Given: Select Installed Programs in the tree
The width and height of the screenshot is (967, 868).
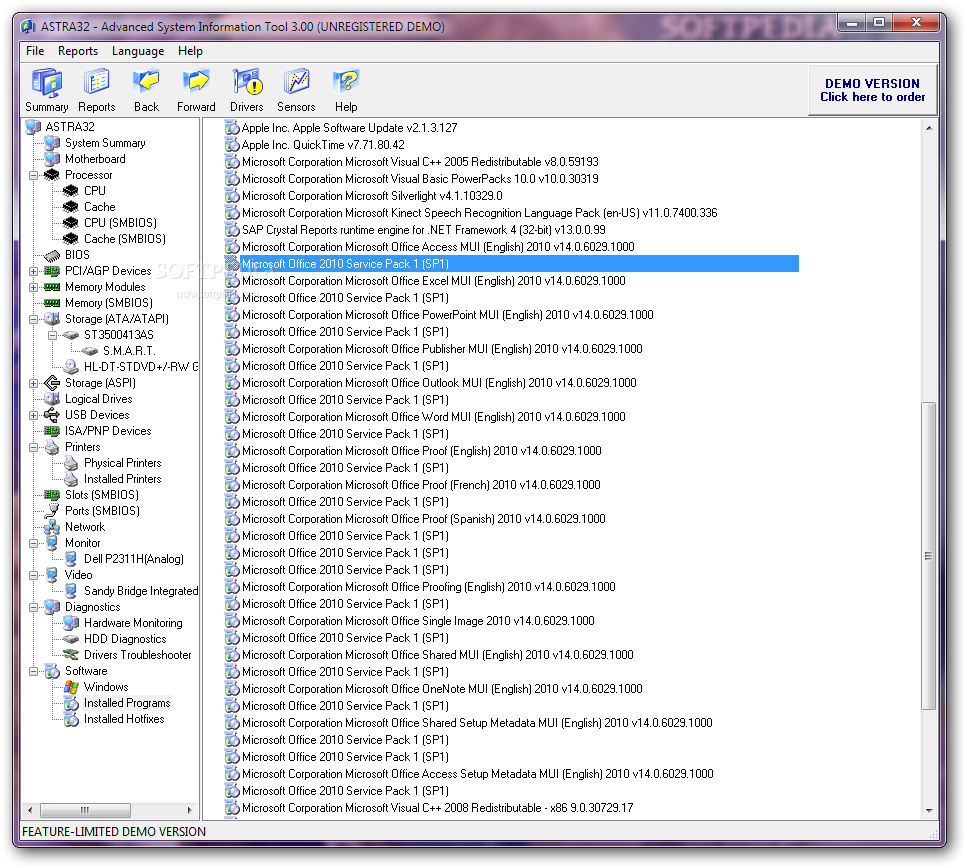Looking at the screenshot, I should coord(127,703).
